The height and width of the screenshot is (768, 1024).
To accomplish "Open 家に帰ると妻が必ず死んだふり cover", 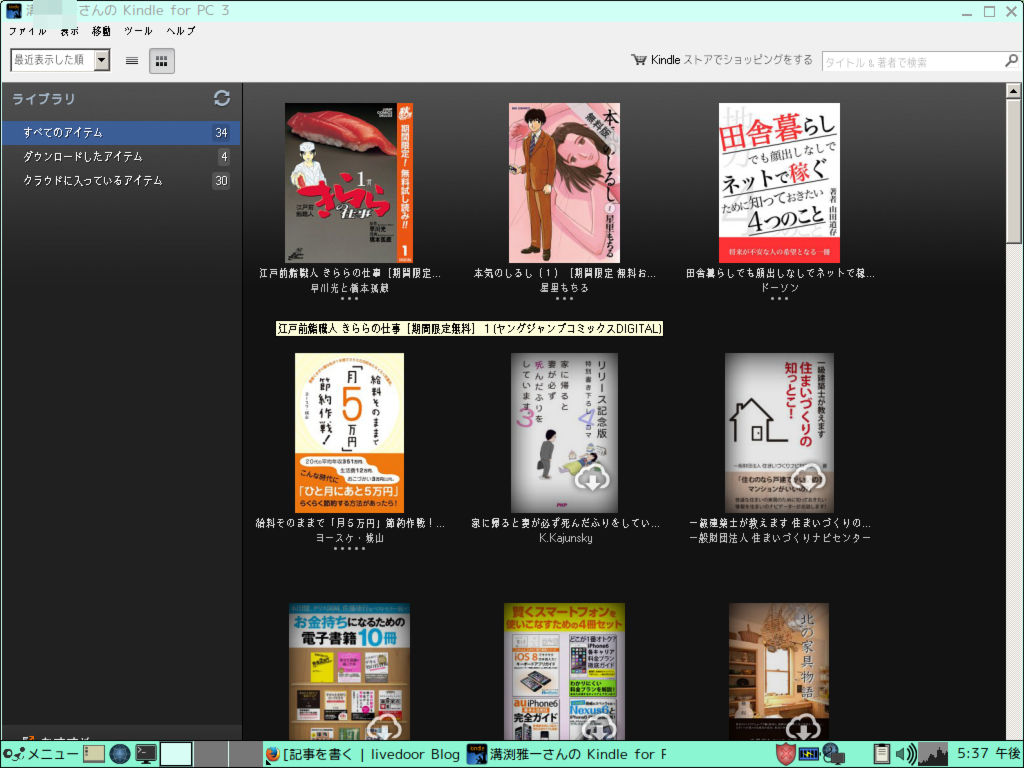I will 564,433.
